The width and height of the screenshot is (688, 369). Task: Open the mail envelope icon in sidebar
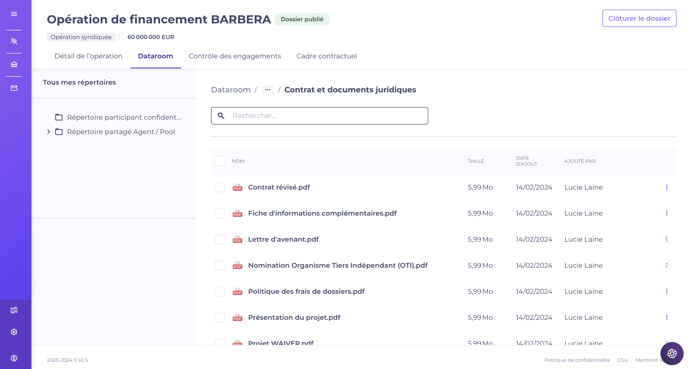tap(14, 88)
